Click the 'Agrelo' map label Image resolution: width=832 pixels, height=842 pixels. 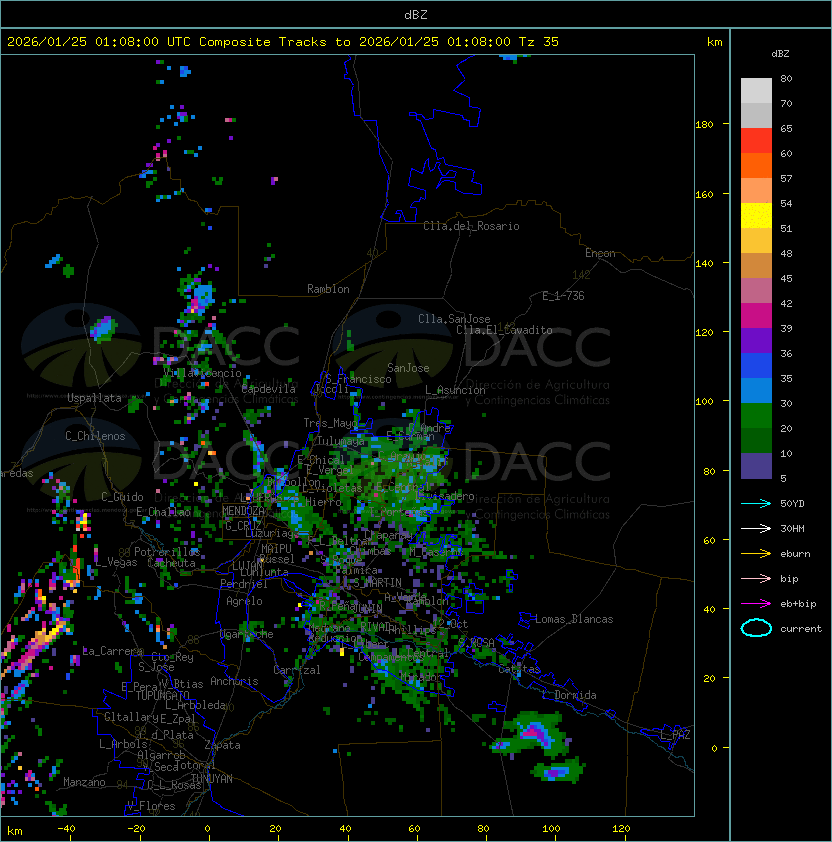pyautogui.click(x=244, y=601)
